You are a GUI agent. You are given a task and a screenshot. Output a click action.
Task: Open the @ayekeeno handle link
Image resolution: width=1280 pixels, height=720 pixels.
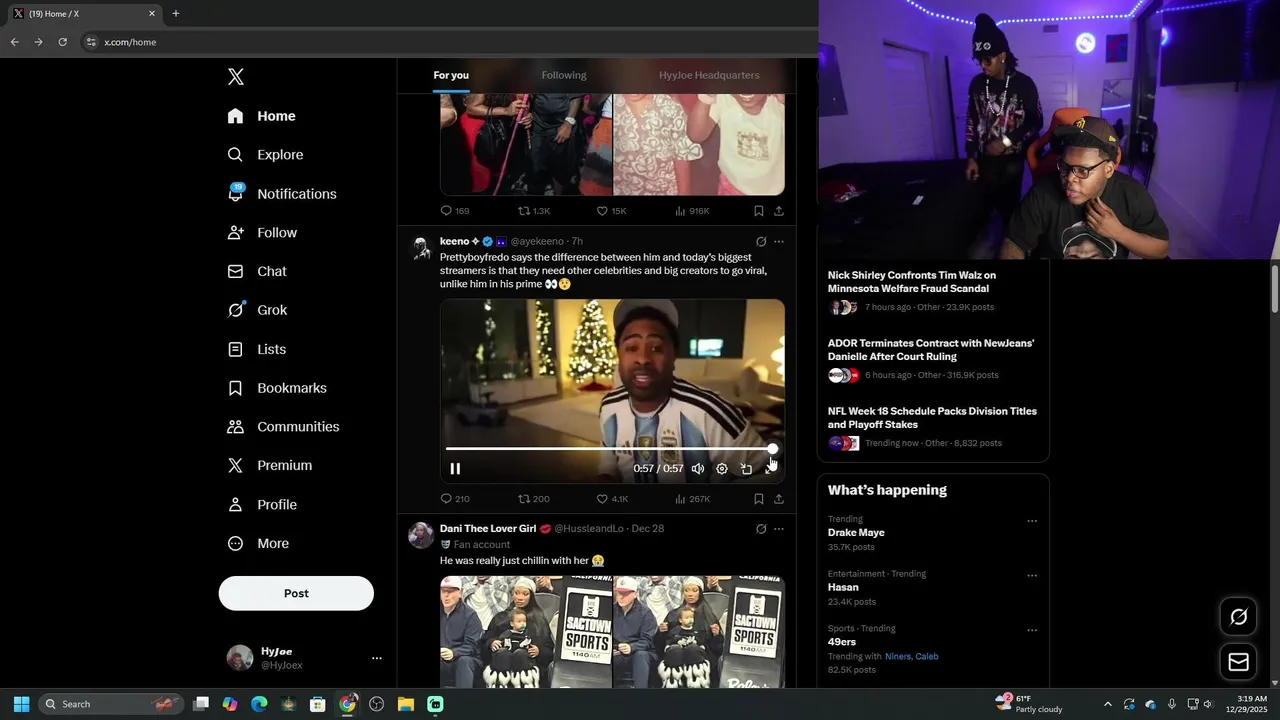(x=537, y=242)
